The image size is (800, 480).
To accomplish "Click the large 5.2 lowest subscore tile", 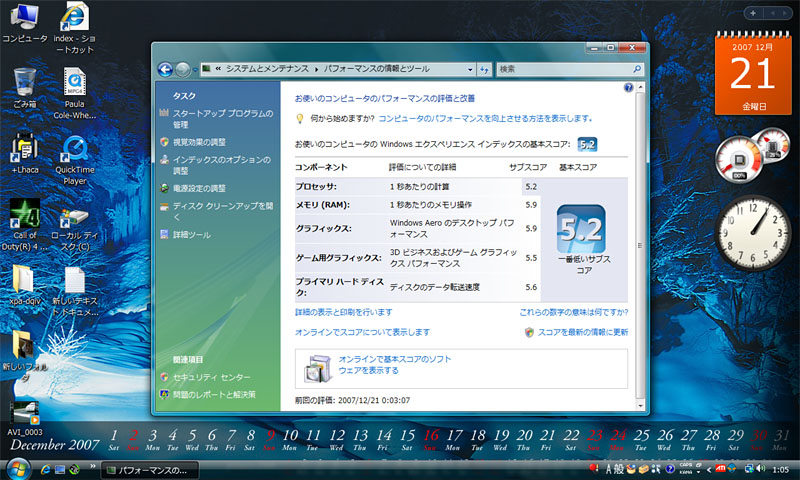I will [581, 229].
